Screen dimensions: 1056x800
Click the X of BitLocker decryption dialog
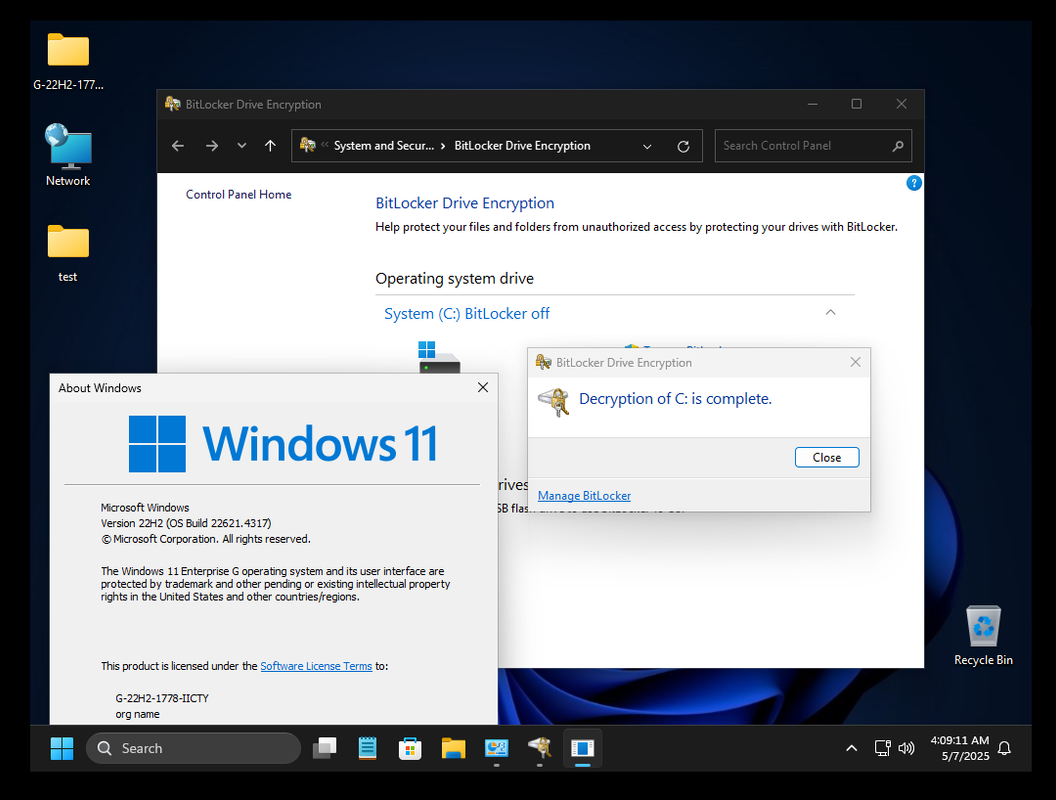[855, 362]
